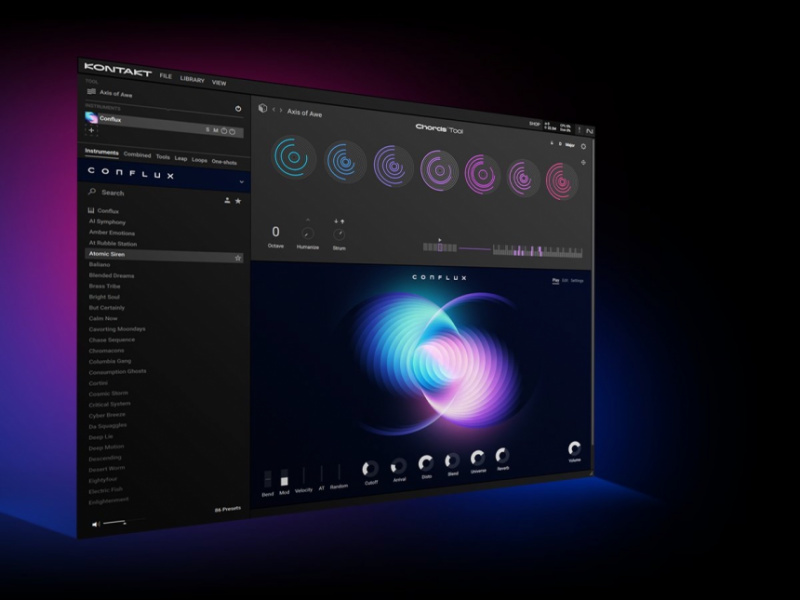Image resolution: width=800 pixels, height=600 pixels.
Task: Turn the Cutoff knob
Action: (x=372, y=468)
